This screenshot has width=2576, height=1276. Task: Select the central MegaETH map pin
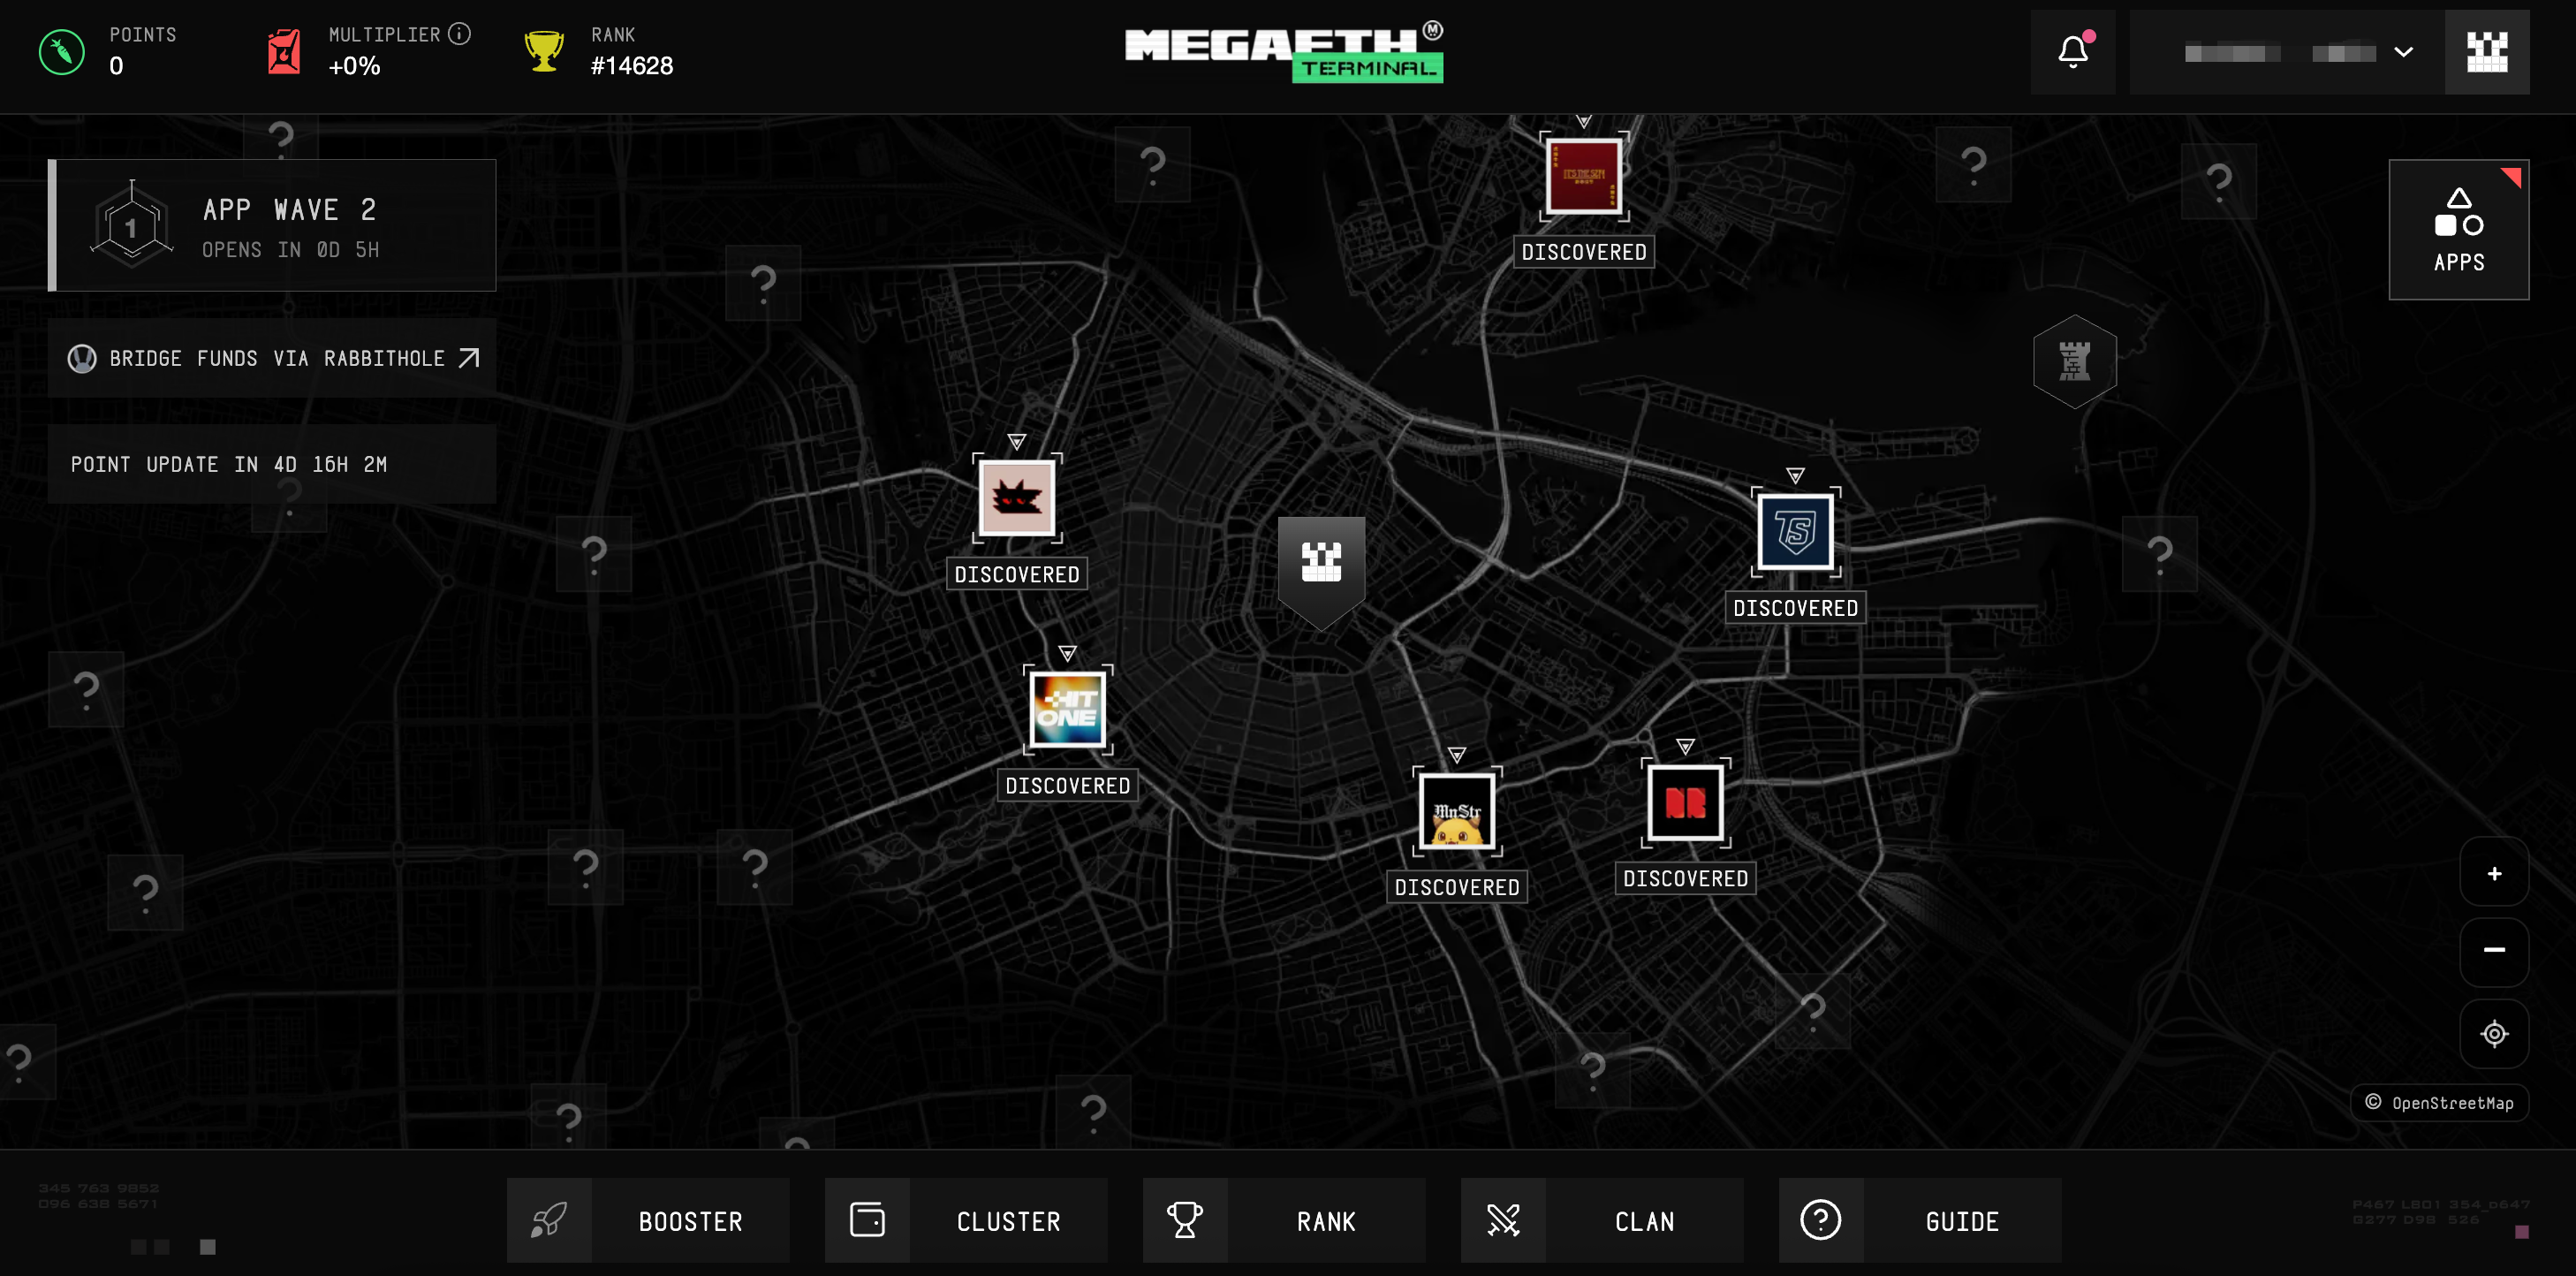(x=1321, y=563)
